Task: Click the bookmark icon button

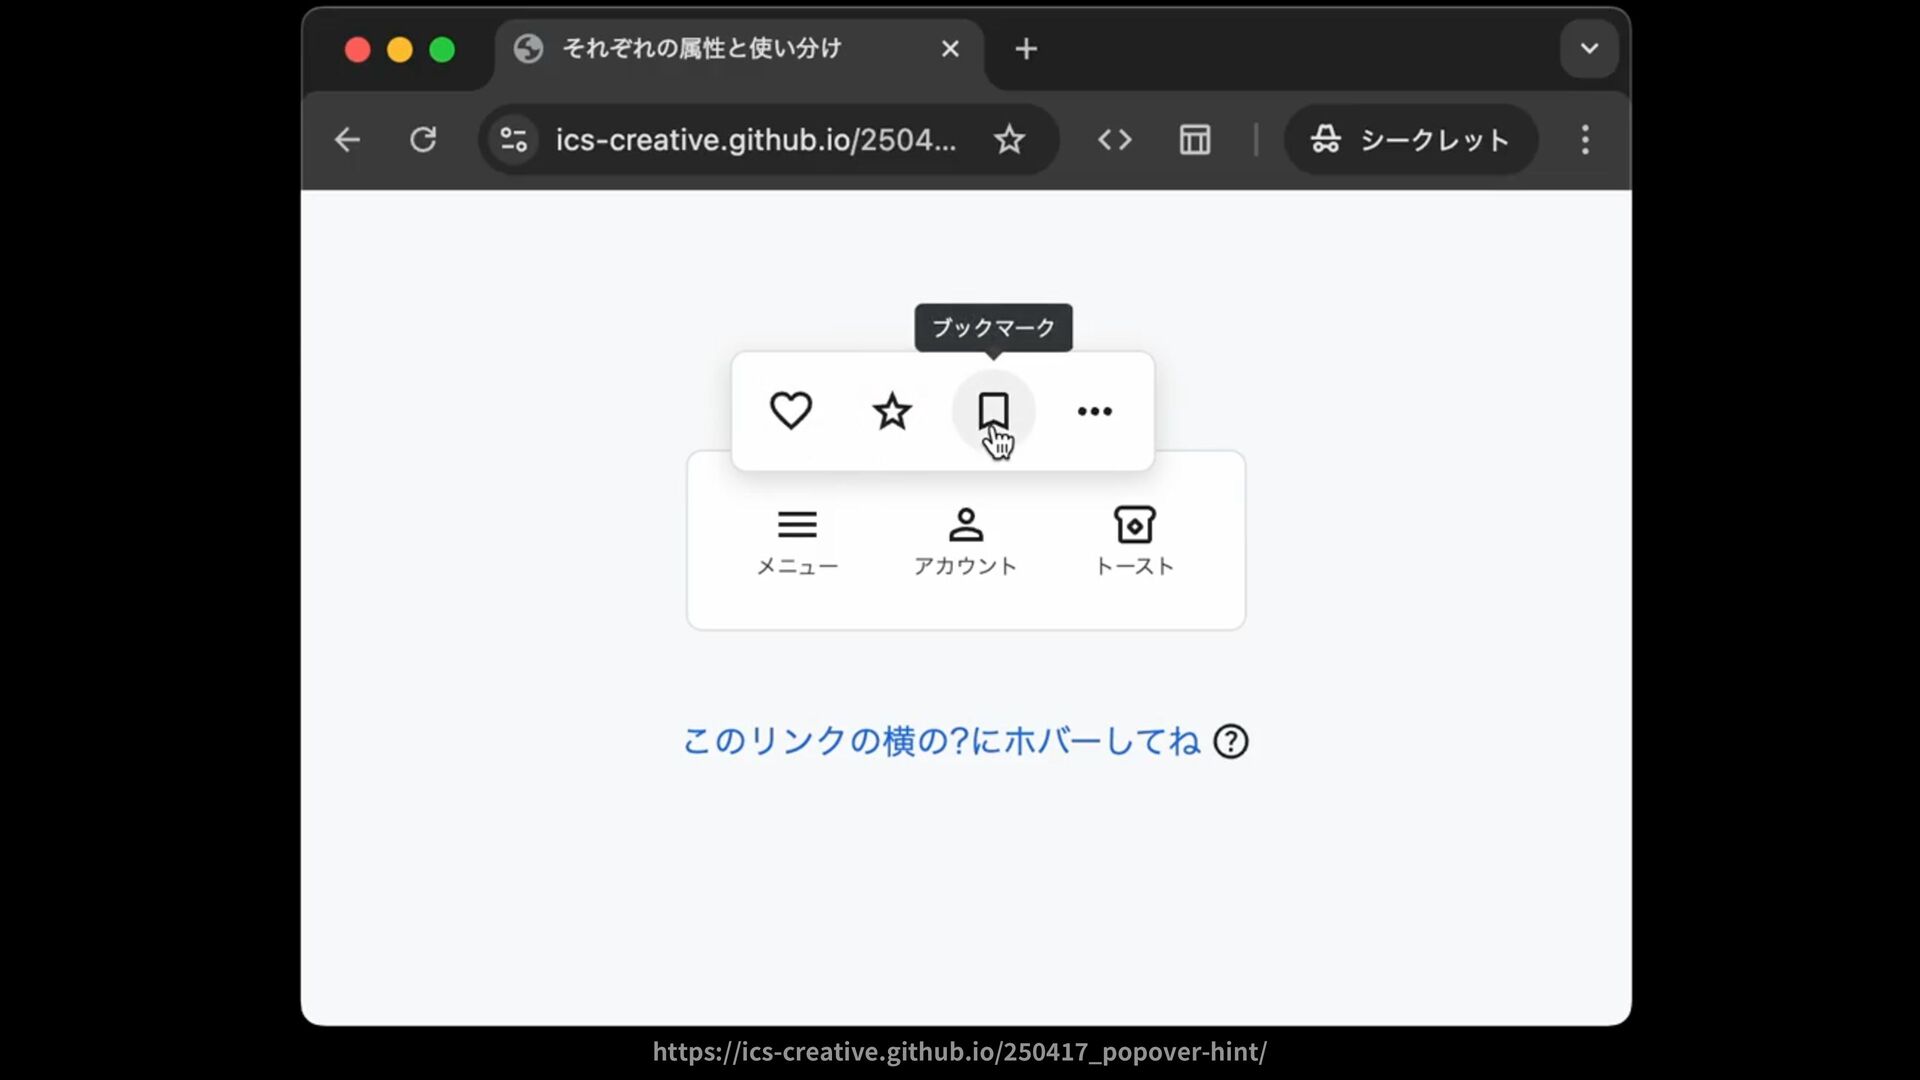Action: [993, 411]
